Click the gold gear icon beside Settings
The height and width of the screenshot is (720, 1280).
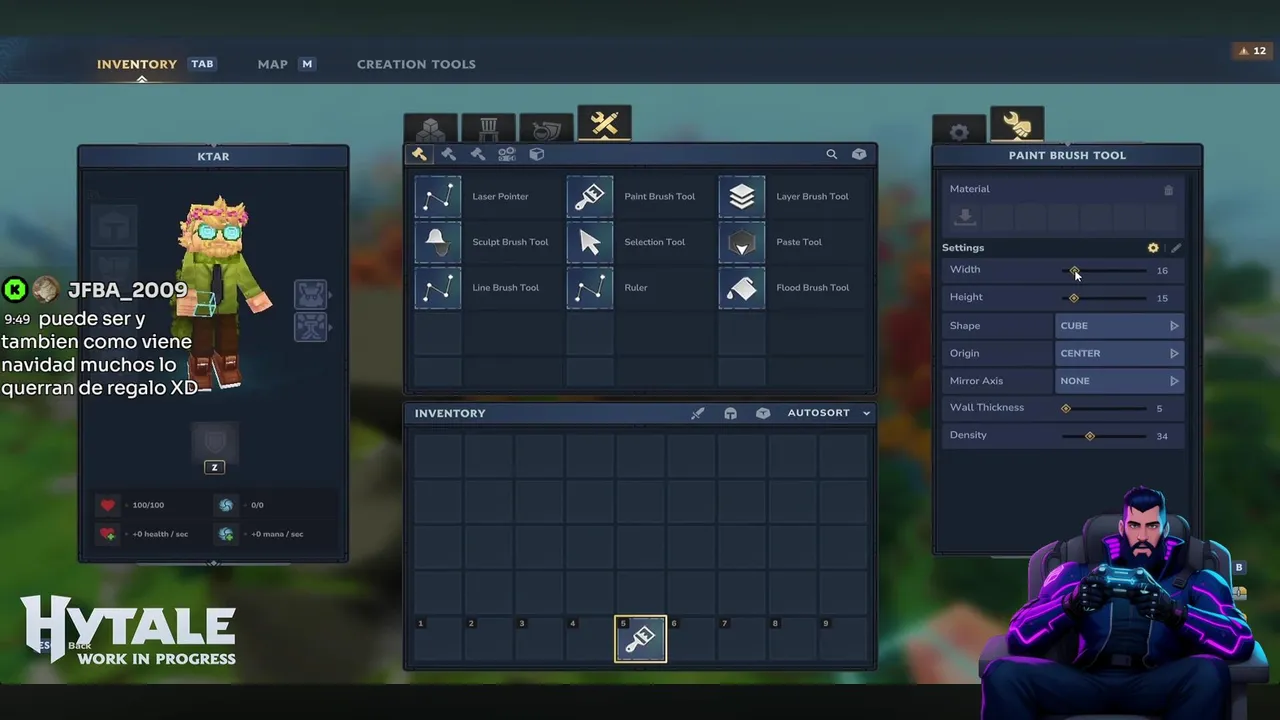pos(1153,248)
